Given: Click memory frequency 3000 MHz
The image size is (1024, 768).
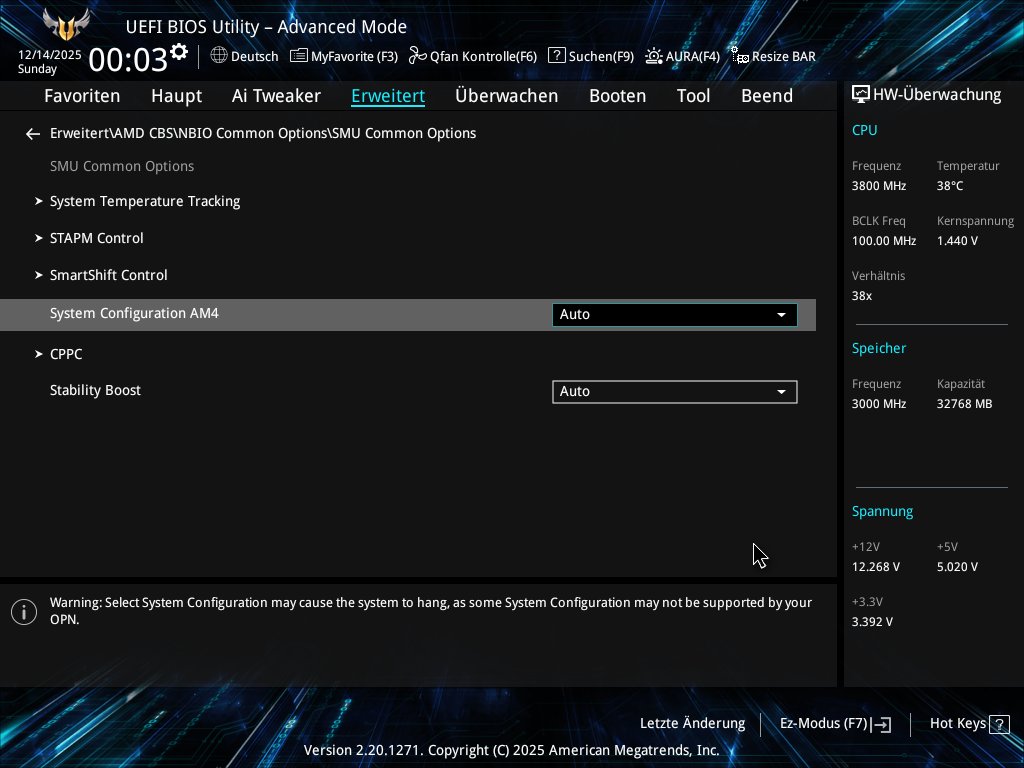Looking at the screenshot, I should point(878,404).
